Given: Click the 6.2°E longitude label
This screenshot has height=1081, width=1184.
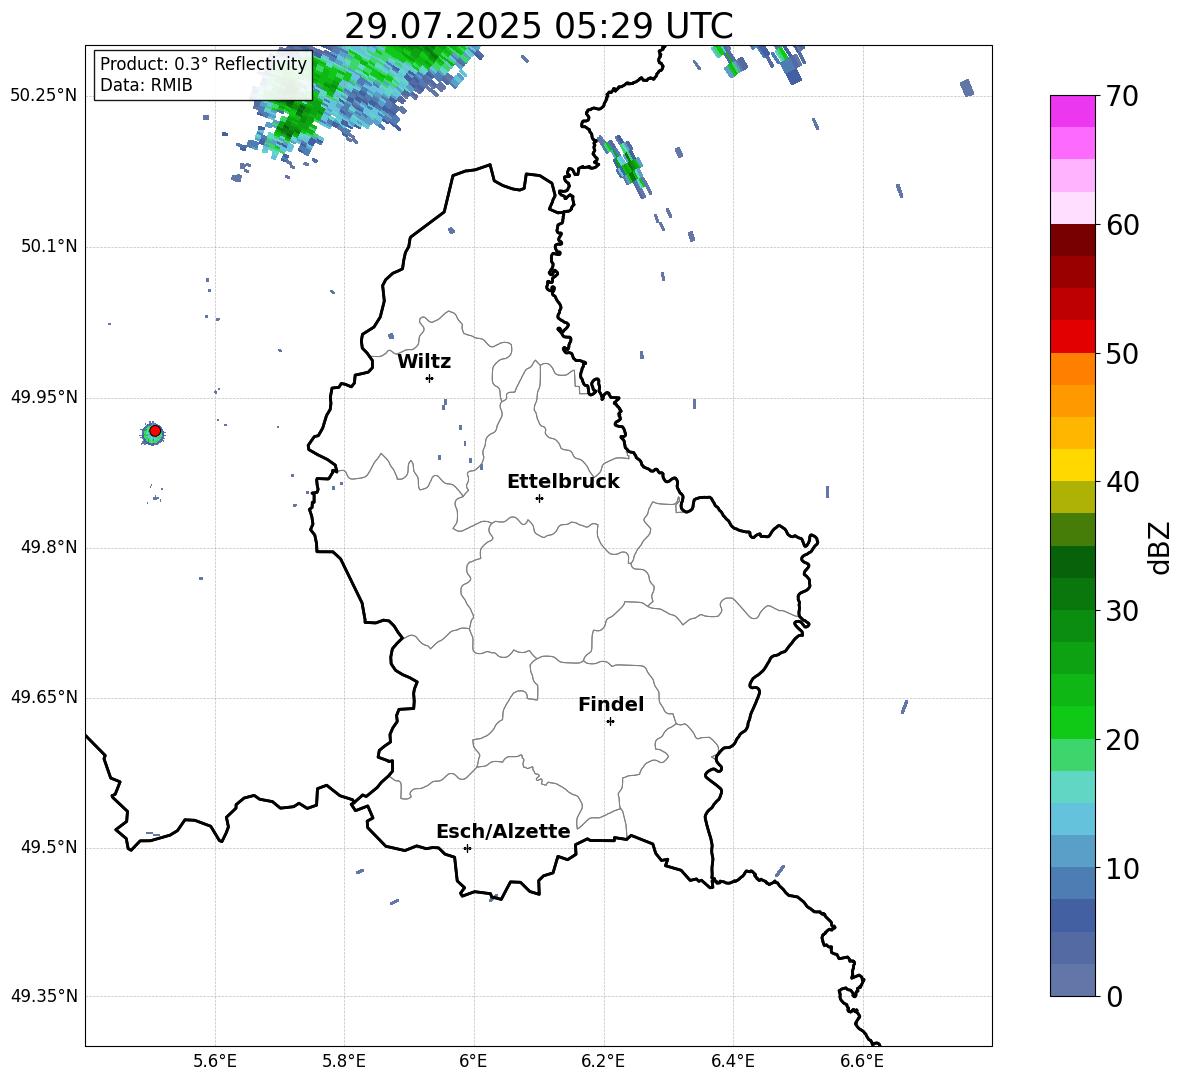Looking at the screenshot, I should 603,1061.
